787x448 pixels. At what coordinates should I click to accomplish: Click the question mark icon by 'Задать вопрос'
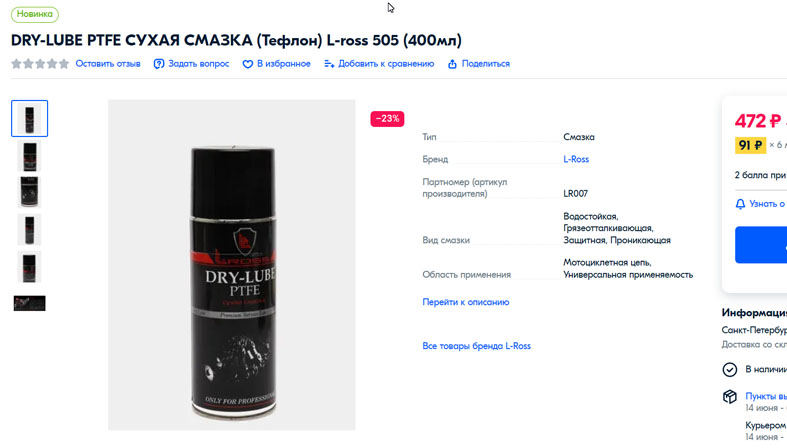[x=159, y=64]
